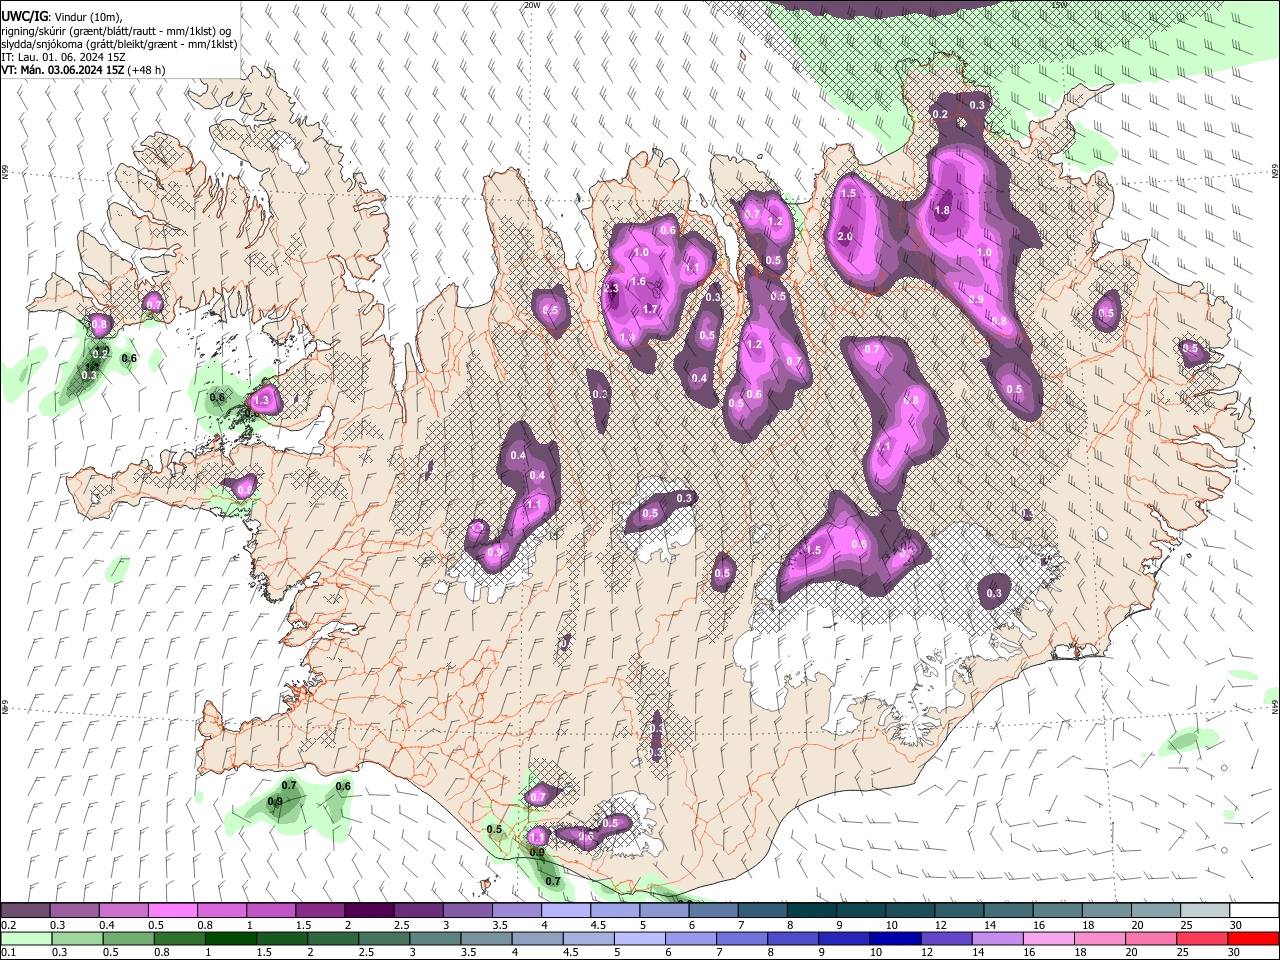Click the 1.8 snowfall value on the map
1280x960 pixels.
[942, 211]
